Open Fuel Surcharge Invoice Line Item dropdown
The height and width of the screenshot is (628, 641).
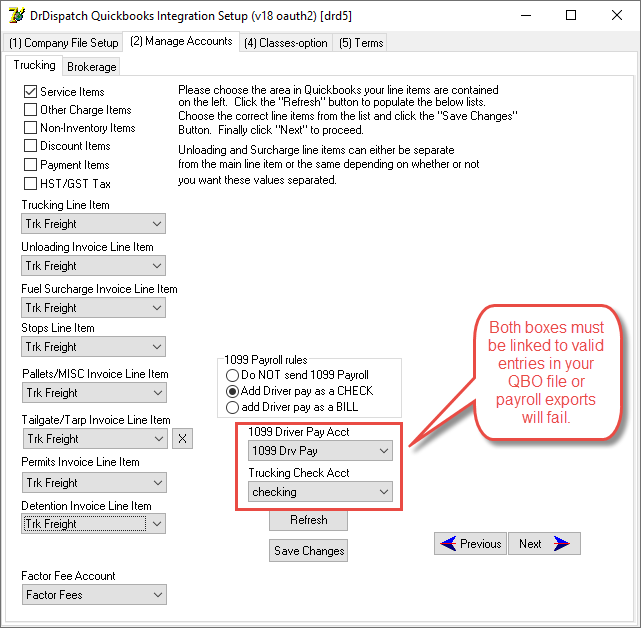pyautogui.click(x=94, y=307)
